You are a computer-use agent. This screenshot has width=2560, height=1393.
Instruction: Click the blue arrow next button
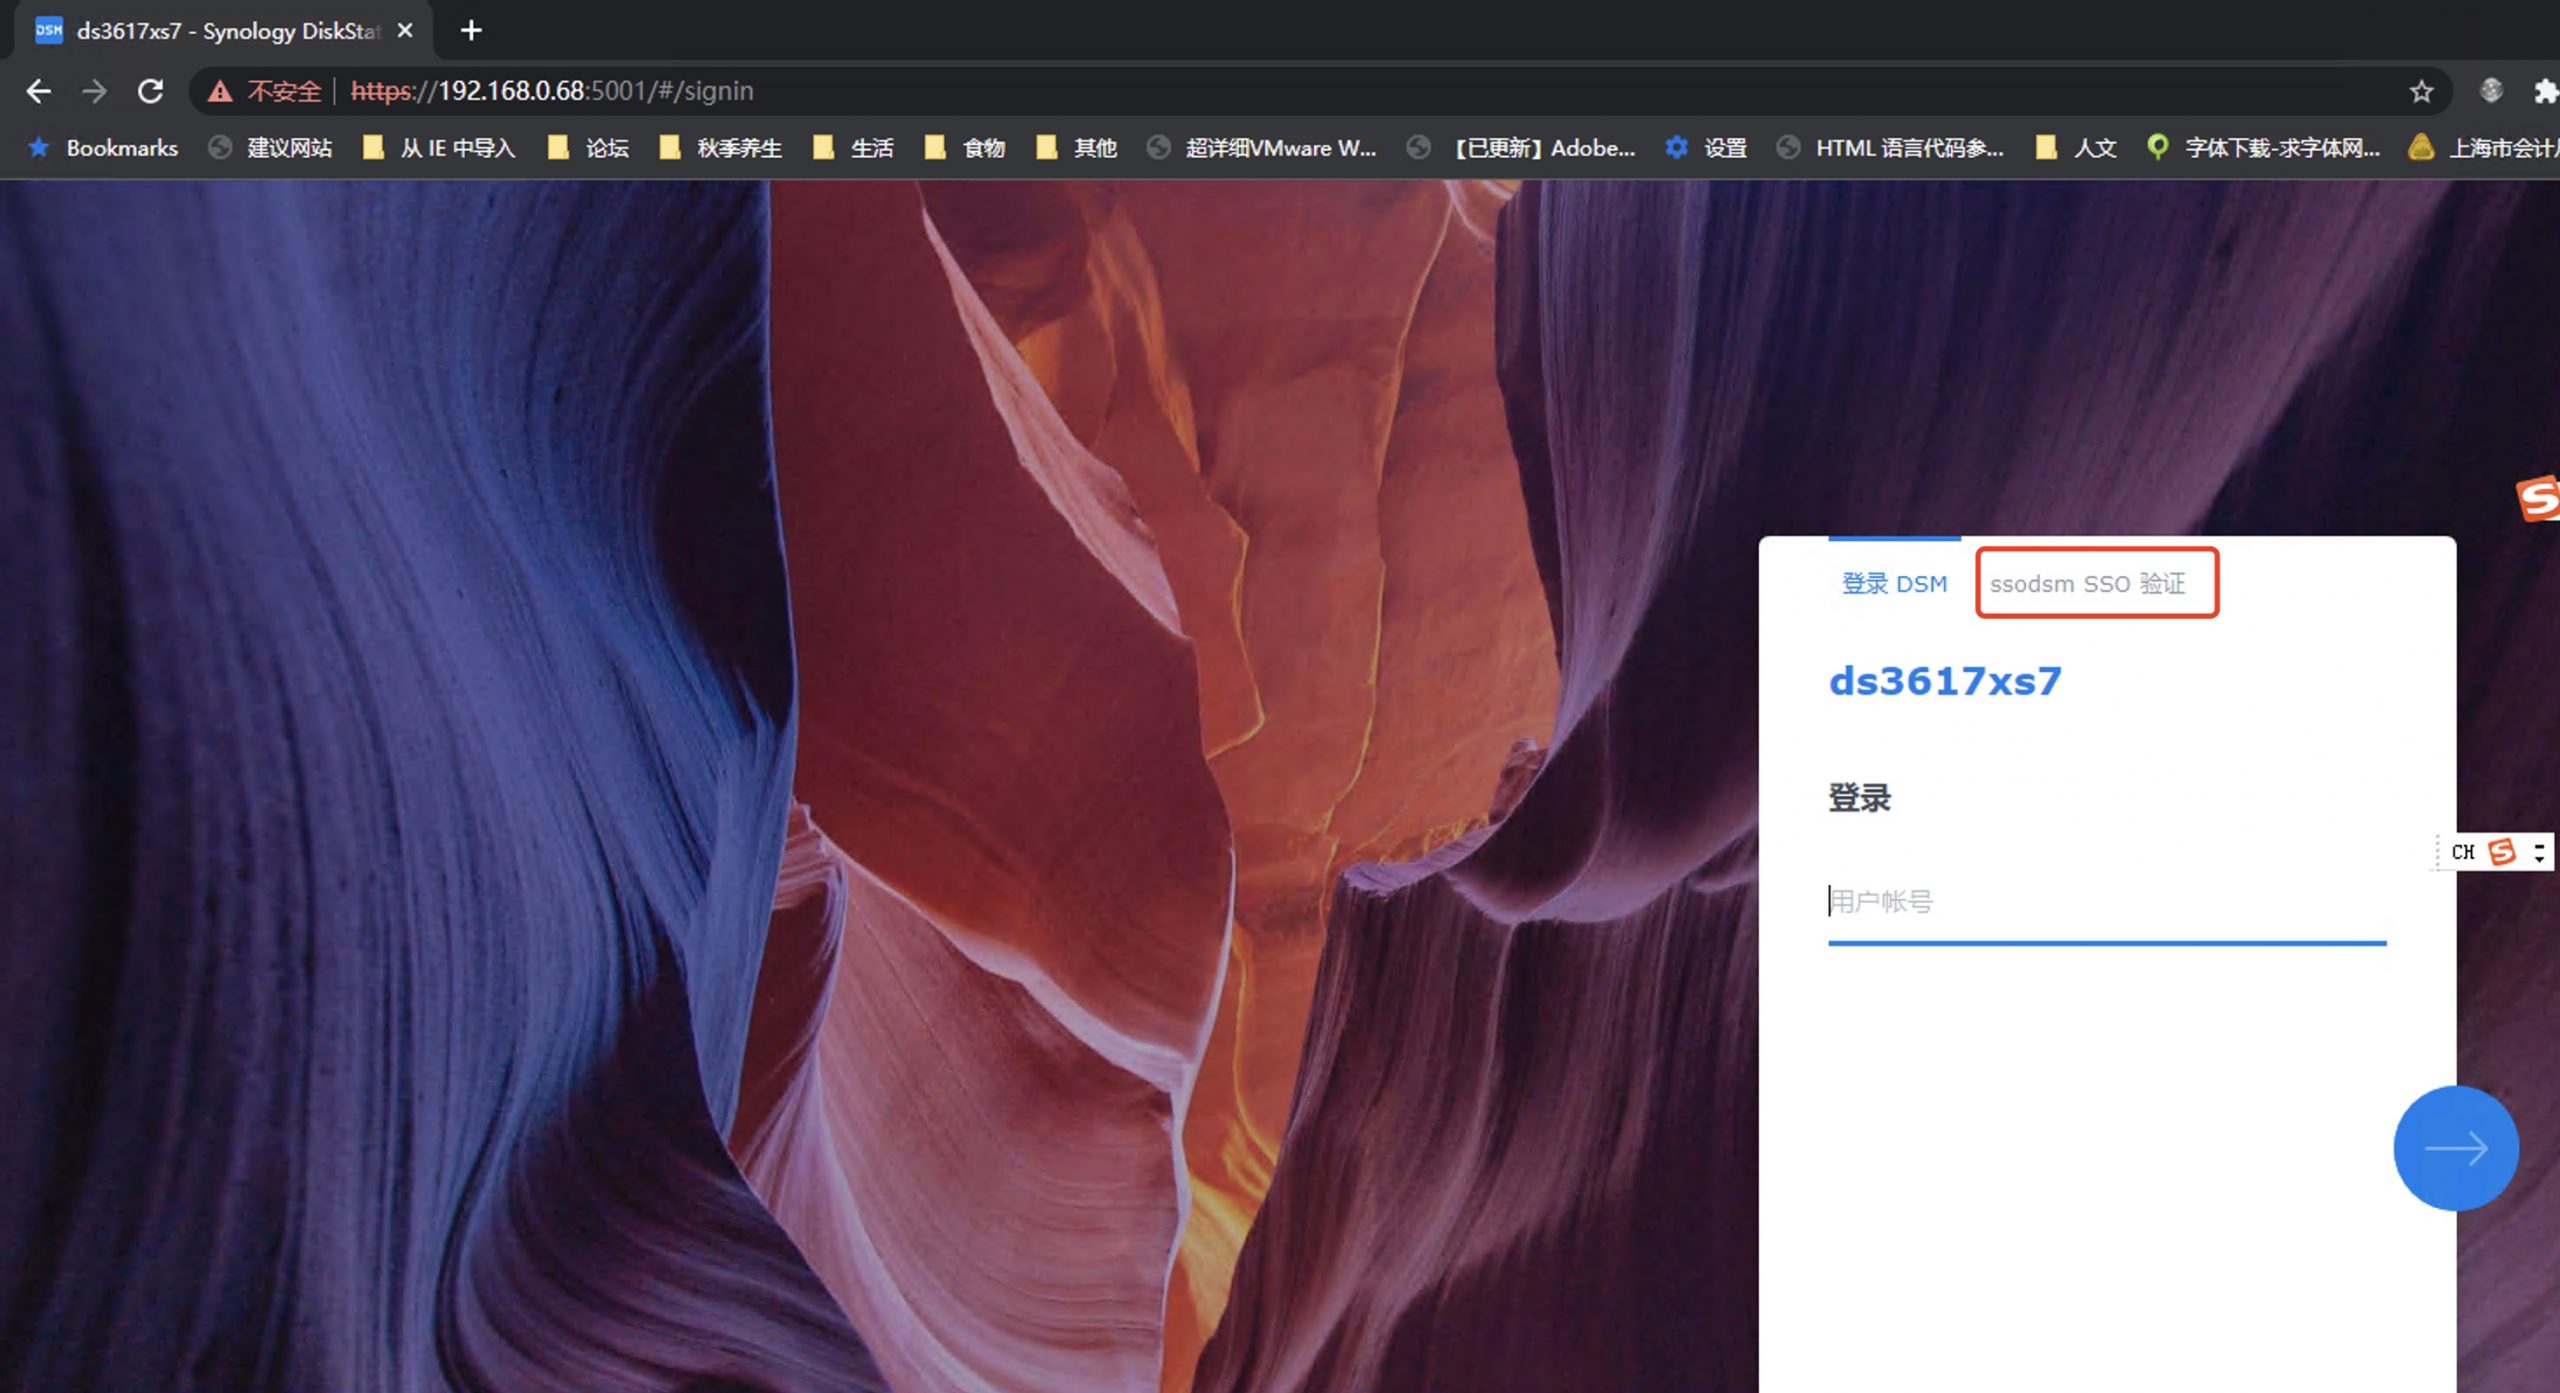pyautogui.click(x=2455, y=1148)
